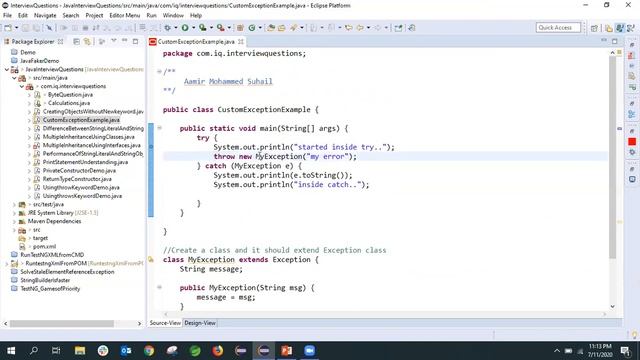640x360 pixels.
Task: Collapse the com.iq.interviewquestions package node
Action: click(22, 87)
